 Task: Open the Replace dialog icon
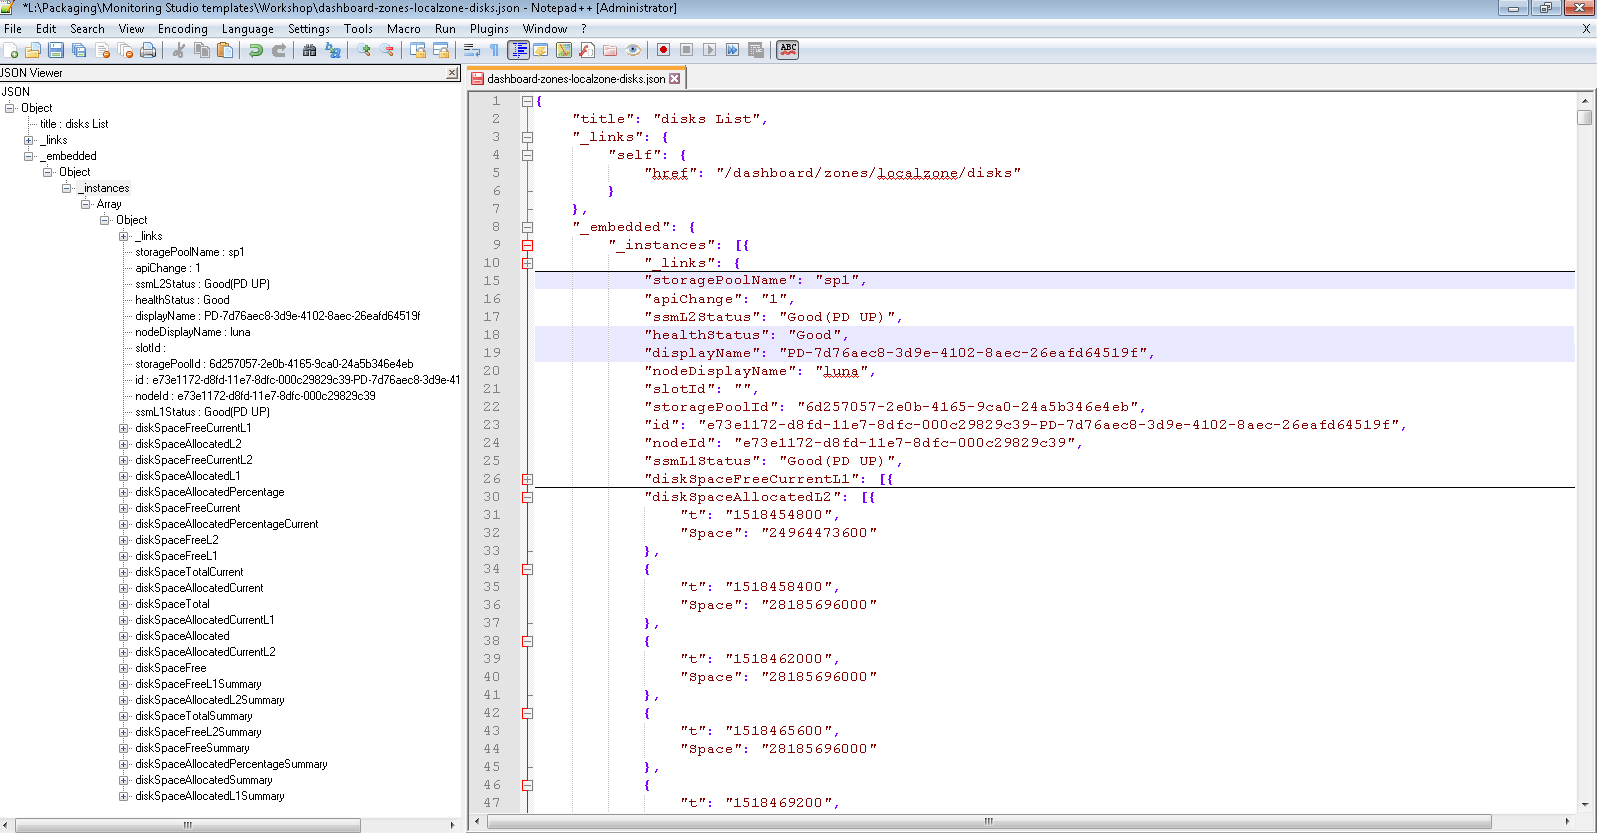click(x=333, y=50)
